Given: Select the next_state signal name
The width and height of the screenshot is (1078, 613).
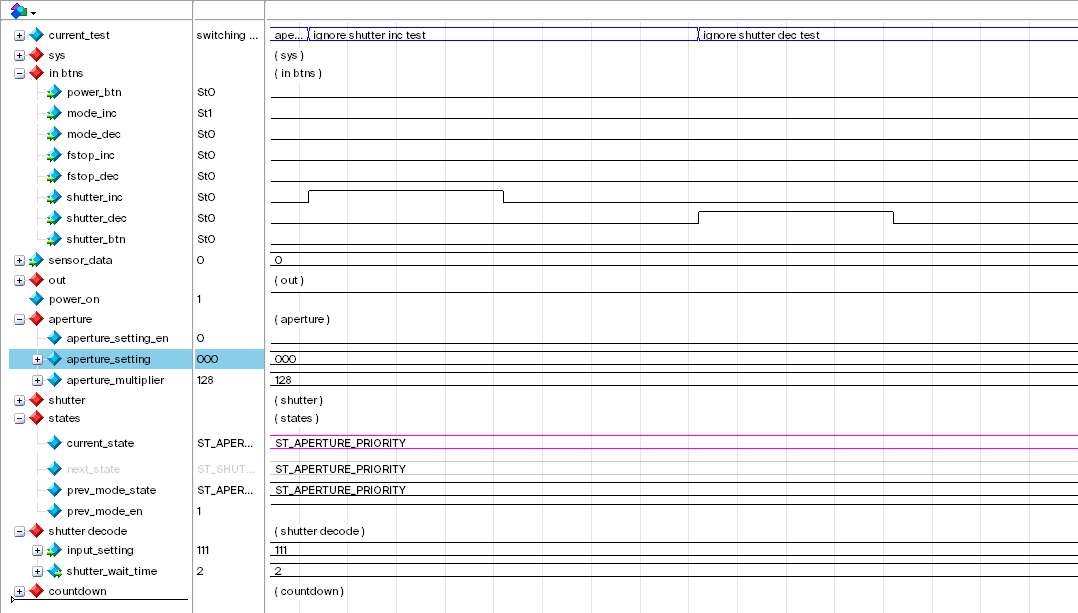Looking at the screenshot, I should coord(94,469).
